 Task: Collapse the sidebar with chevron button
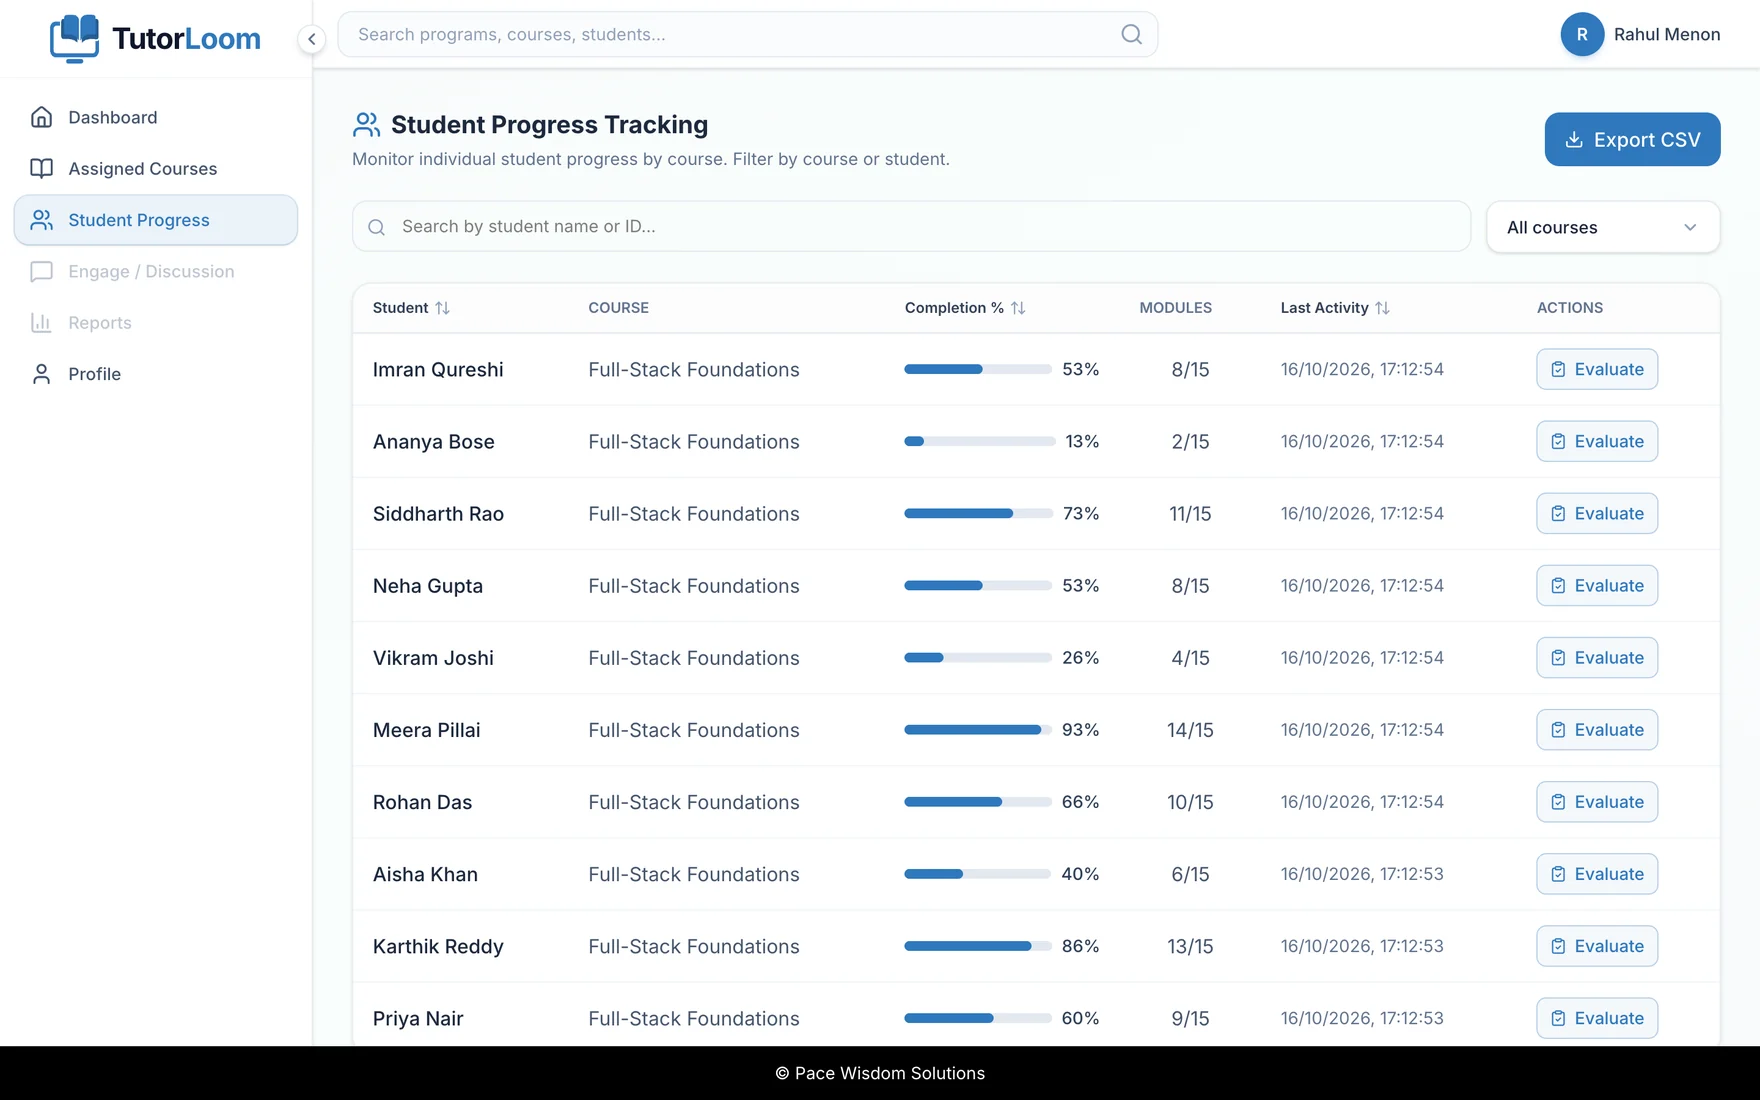pos(312,39)
